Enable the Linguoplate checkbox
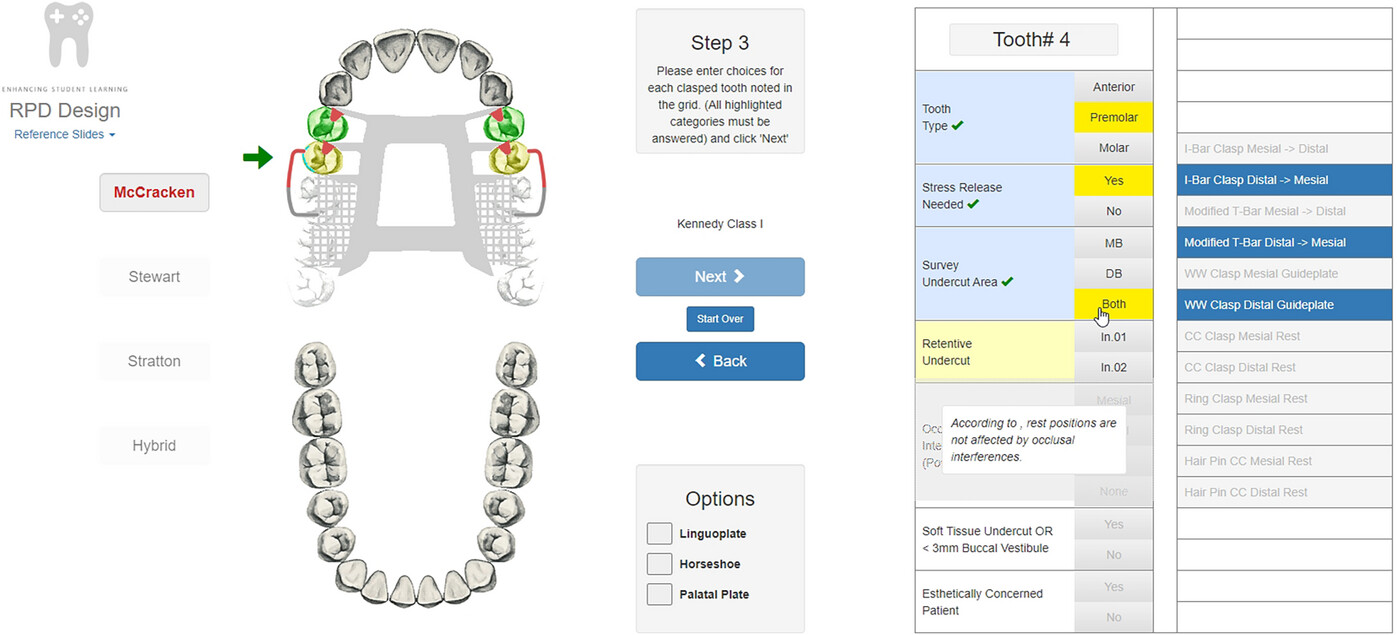1397x635 pixels. coord(659,534)
